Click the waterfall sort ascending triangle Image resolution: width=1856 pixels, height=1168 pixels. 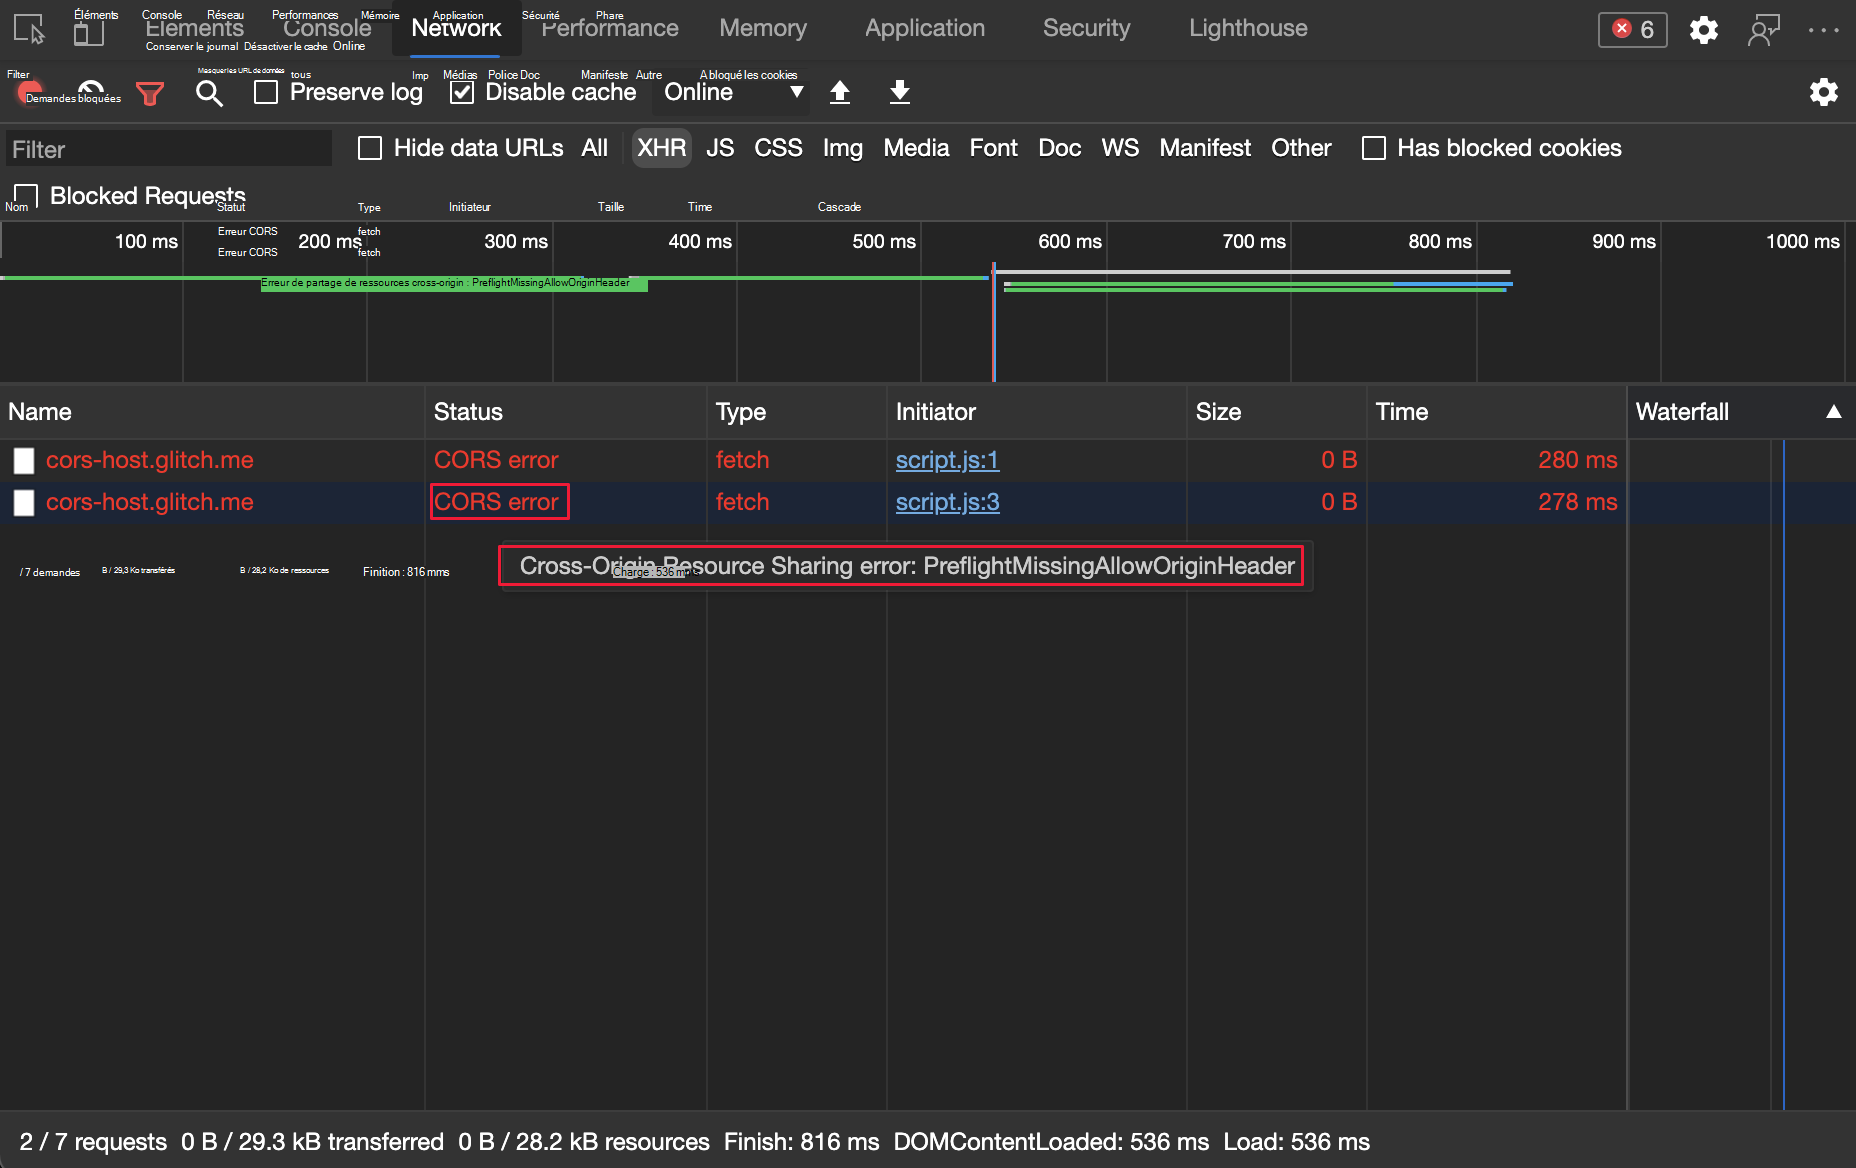(1834, 411)
